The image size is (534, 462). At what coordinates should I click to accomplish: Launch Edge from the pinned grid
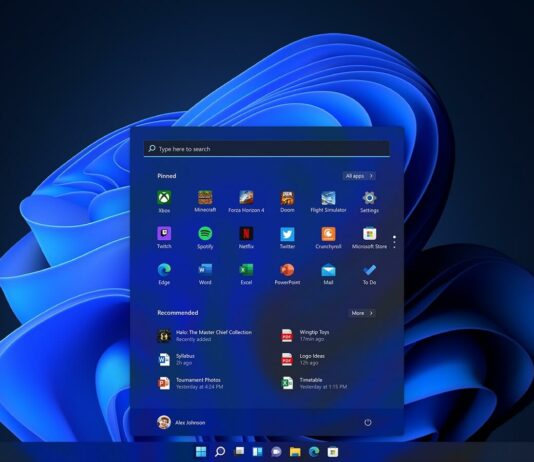[164, 274]
